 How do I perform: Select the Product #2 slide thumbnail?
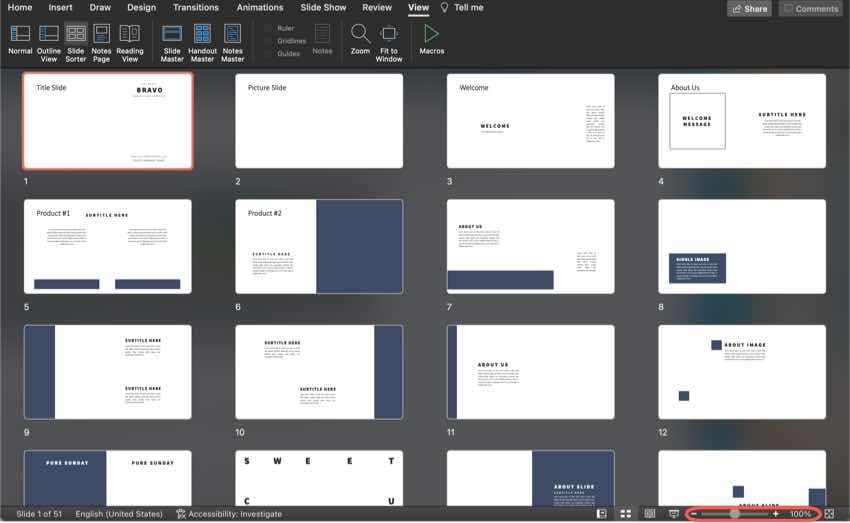(319, 246)
